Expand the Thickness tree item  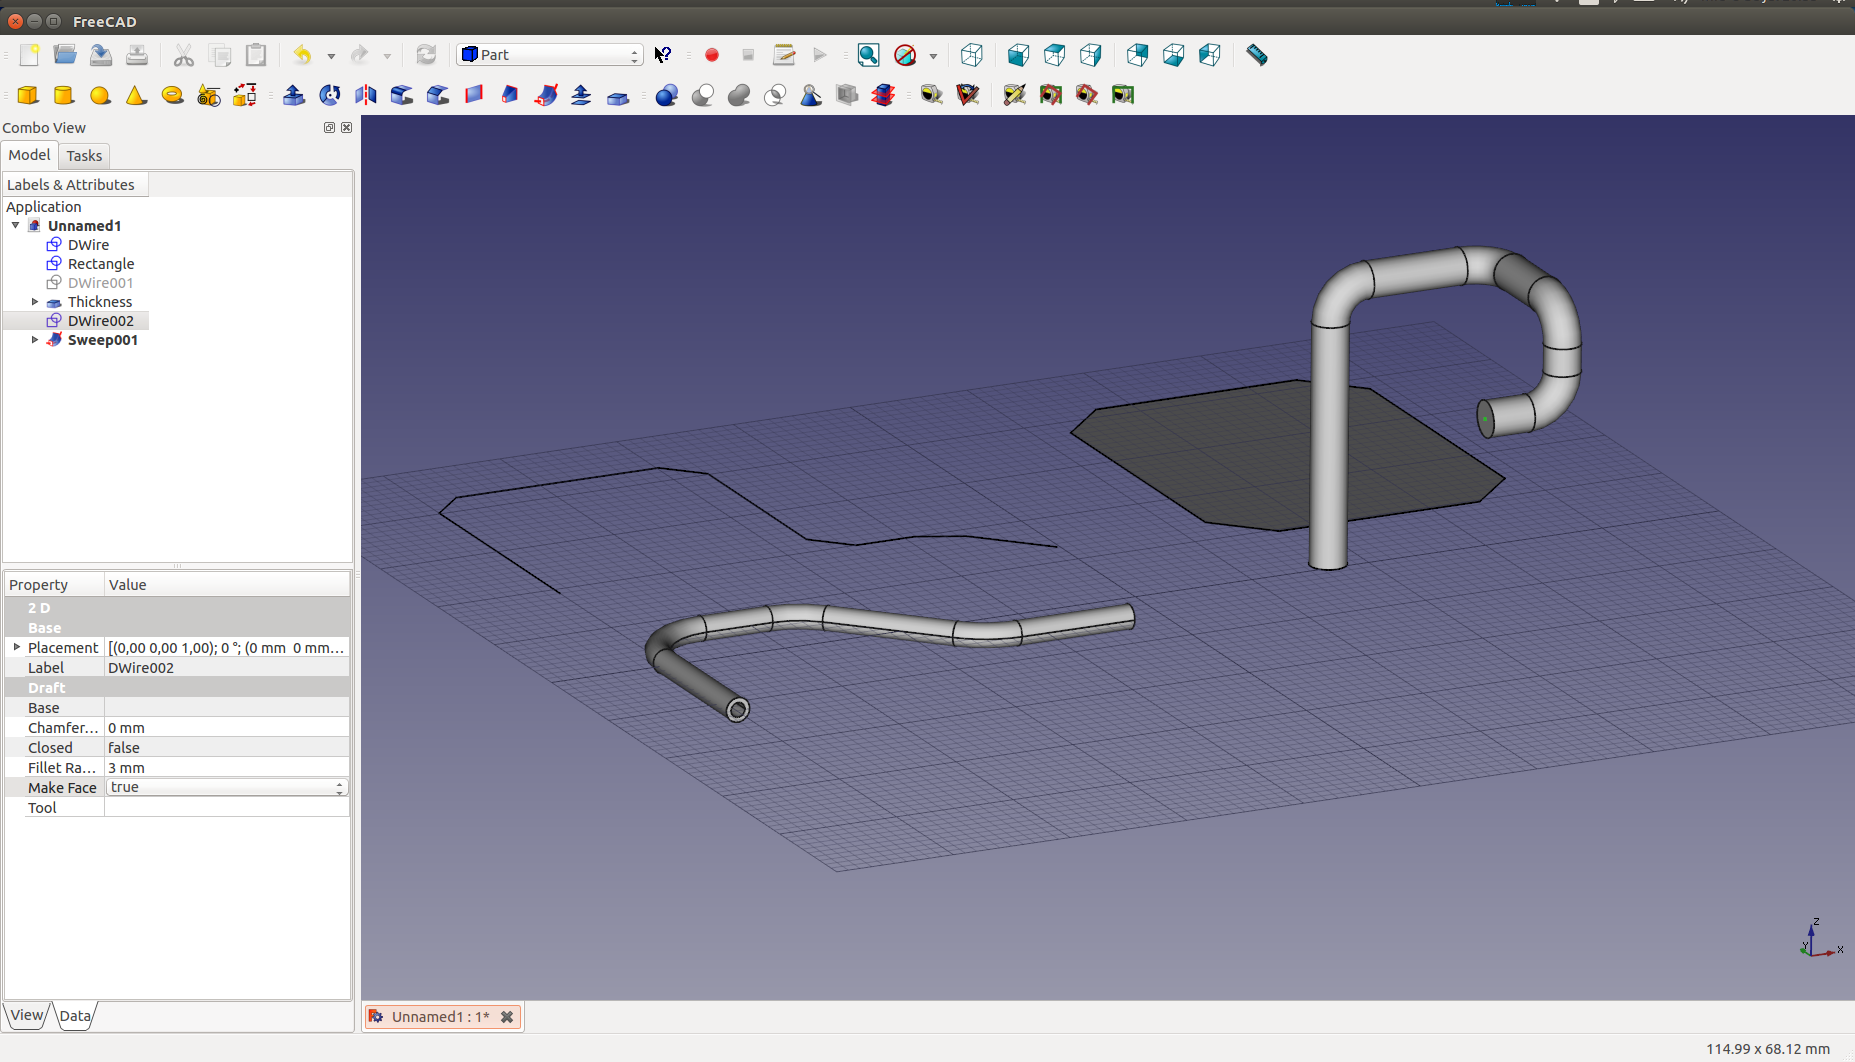pos(35,302)
